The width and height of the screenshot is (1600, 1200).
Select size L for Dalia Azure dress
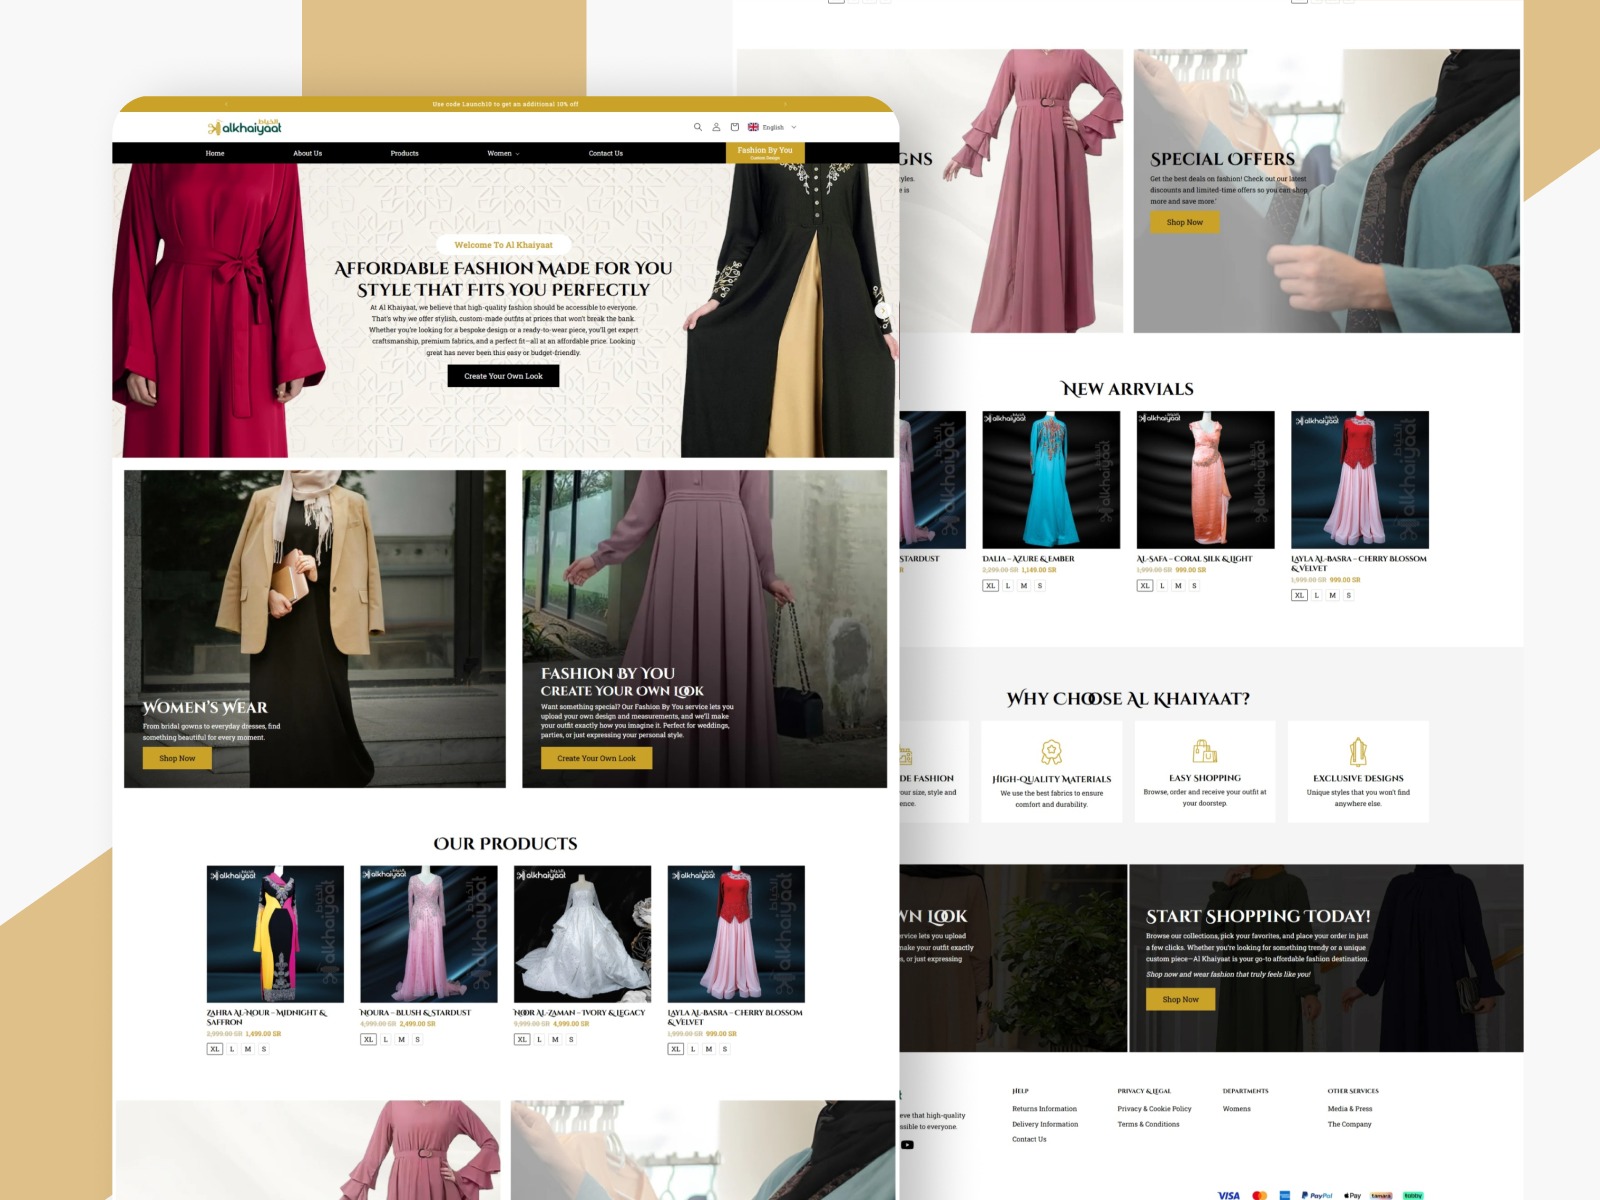pyautogui.click(x=1008, y=586)
